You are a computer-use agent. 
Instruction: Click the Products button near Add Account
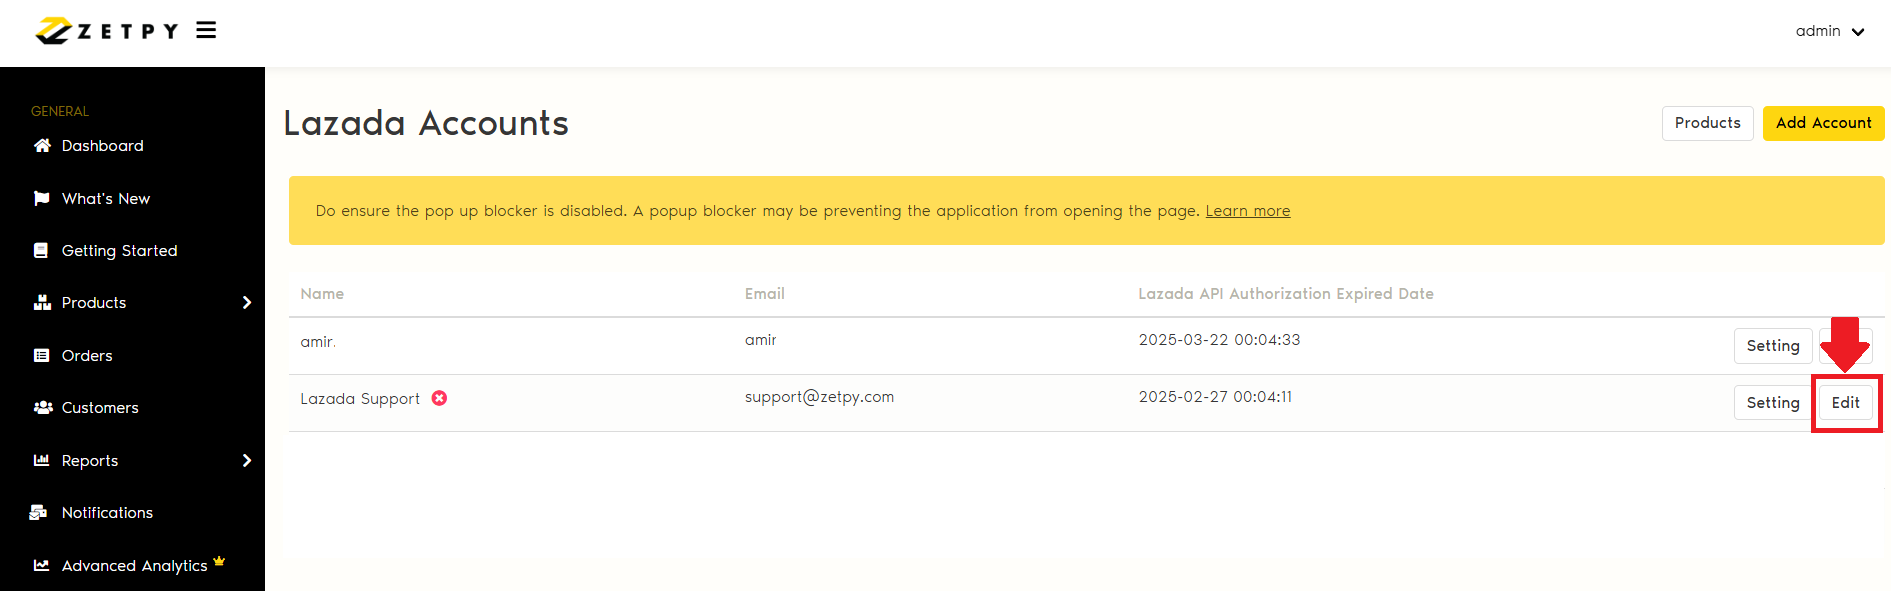(1707, 123)
